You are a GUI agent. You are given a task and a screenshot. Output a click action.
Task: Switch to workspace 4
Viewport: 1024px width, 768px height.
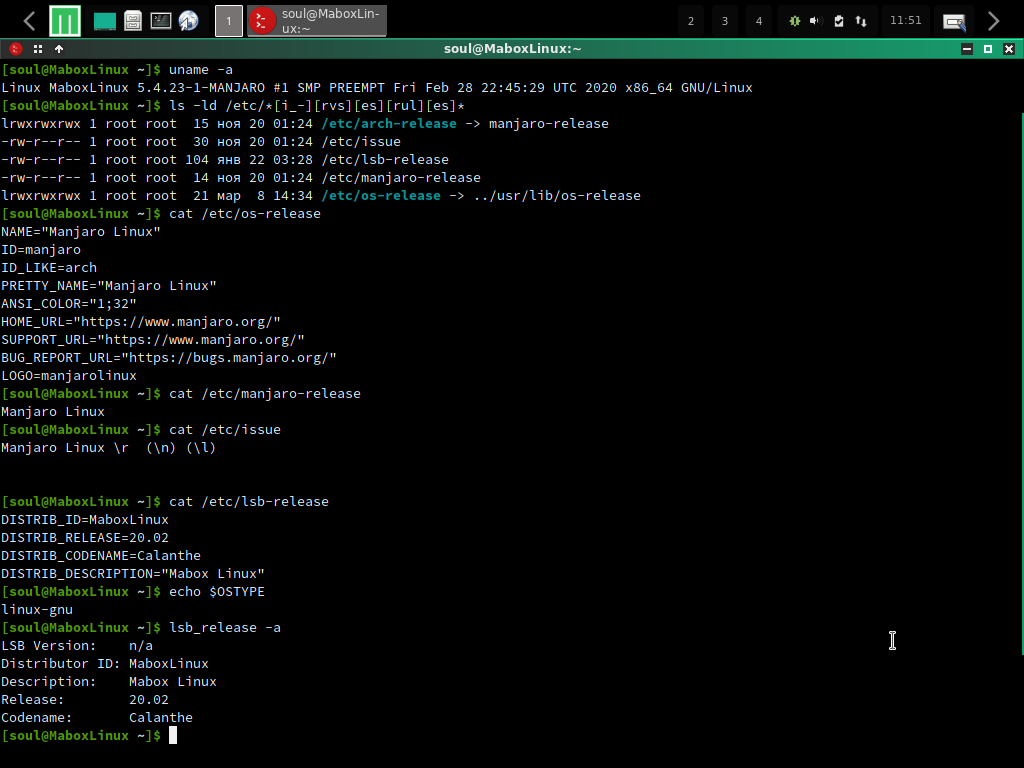pos(759,21)
